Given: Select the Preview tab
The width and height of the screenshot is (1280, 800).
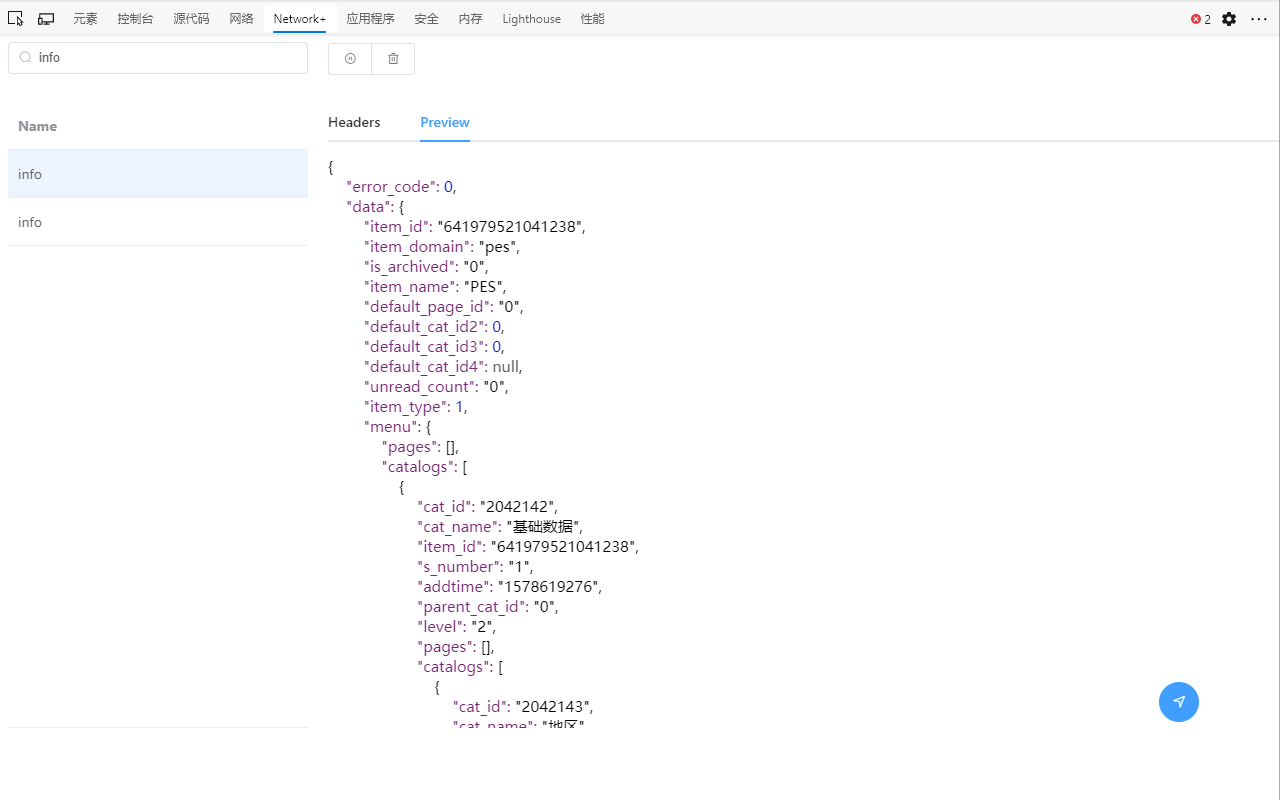Looking at the screenshot, I should pos(445,122).
